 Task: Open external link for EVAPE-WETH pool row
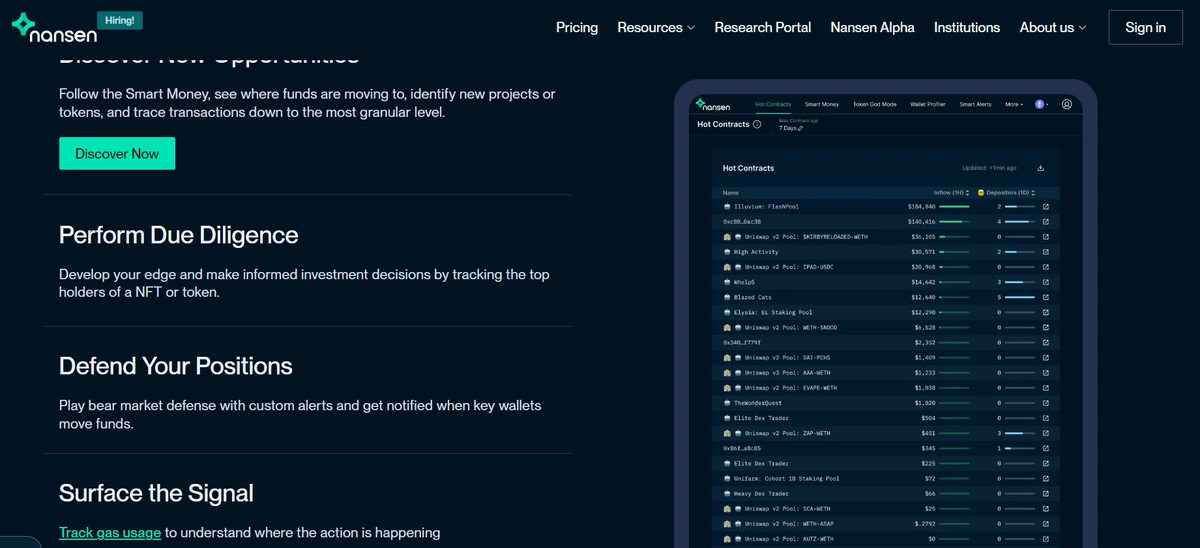point(1046,388)
